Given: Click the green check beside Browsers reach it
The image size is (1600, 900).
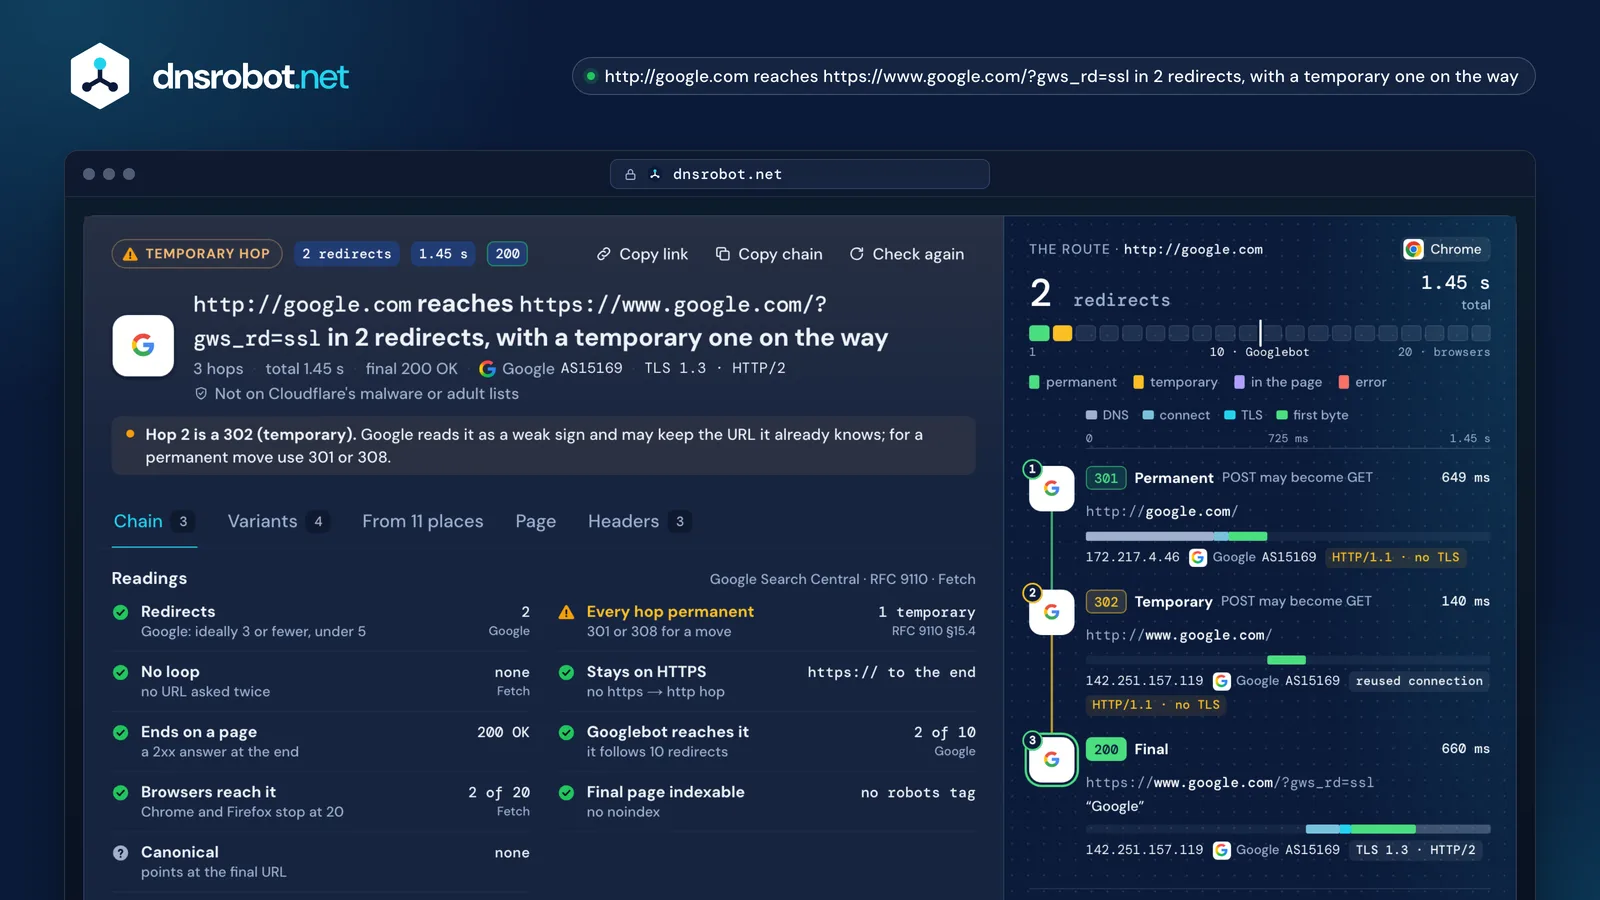Looking at the screenshot, I should point(121,793).
